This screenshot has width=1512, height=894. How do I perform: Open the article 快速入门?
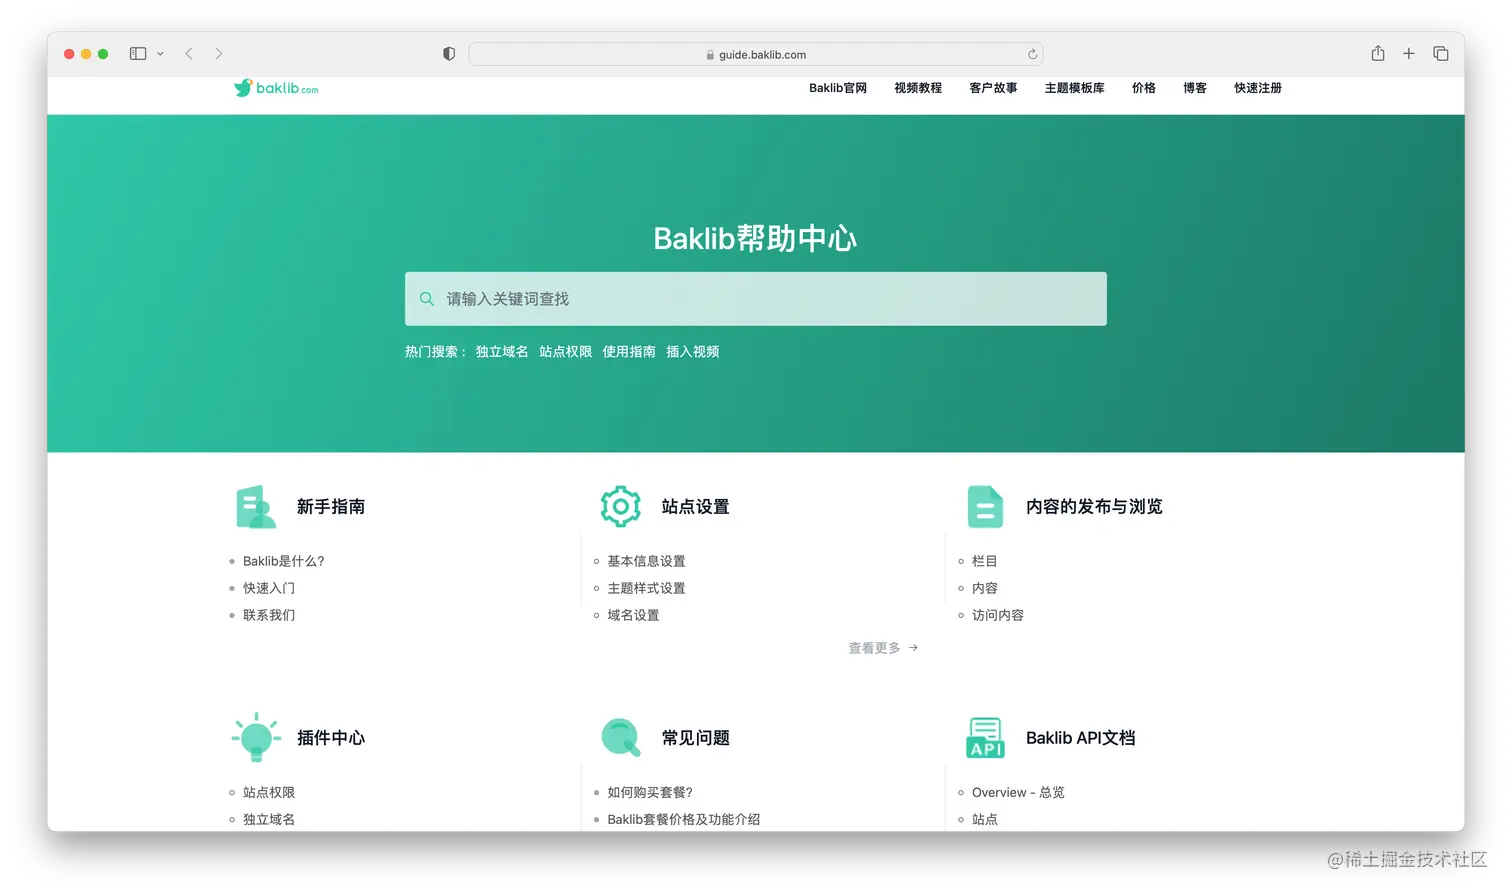point(269,588)
